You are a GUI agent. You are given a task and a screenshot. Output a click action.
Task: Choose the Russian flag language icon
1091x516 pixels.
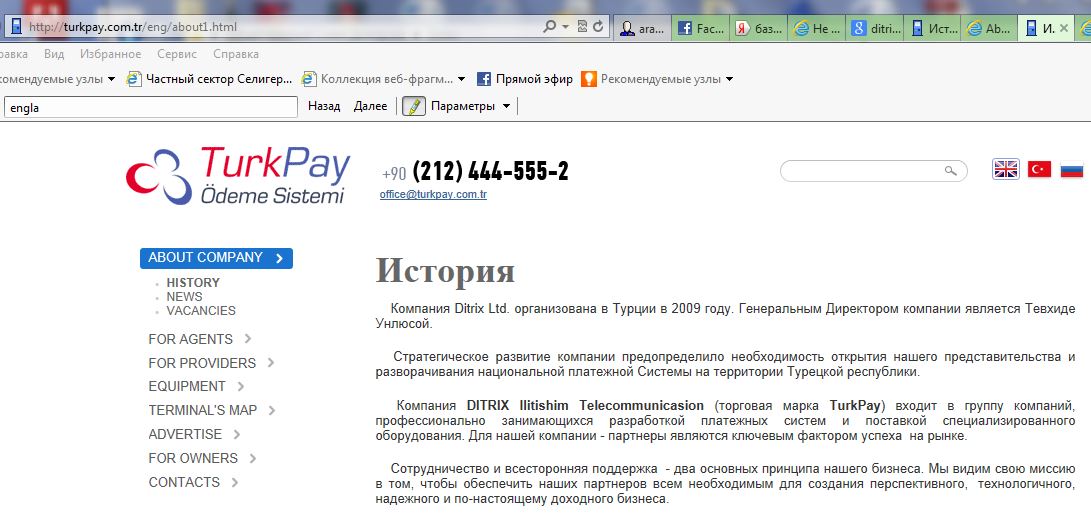[1072, 169]
